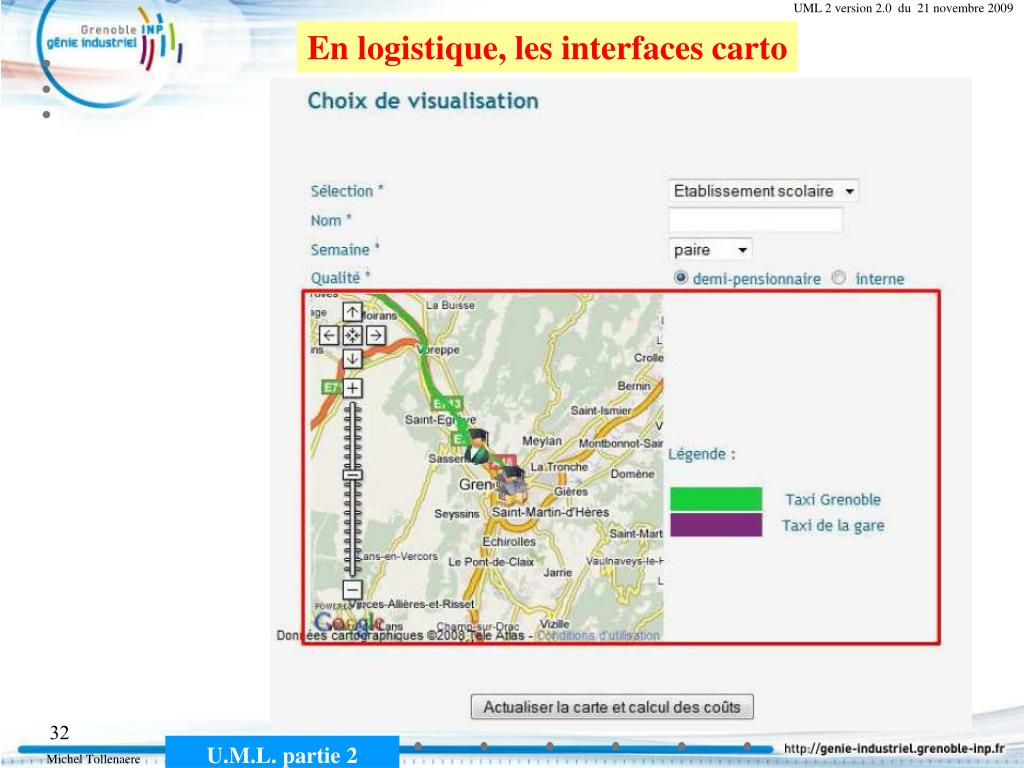1024x768 pixels.
Task: Click the green Taxi Grenoble legend swatch
Action: (716, 499)
